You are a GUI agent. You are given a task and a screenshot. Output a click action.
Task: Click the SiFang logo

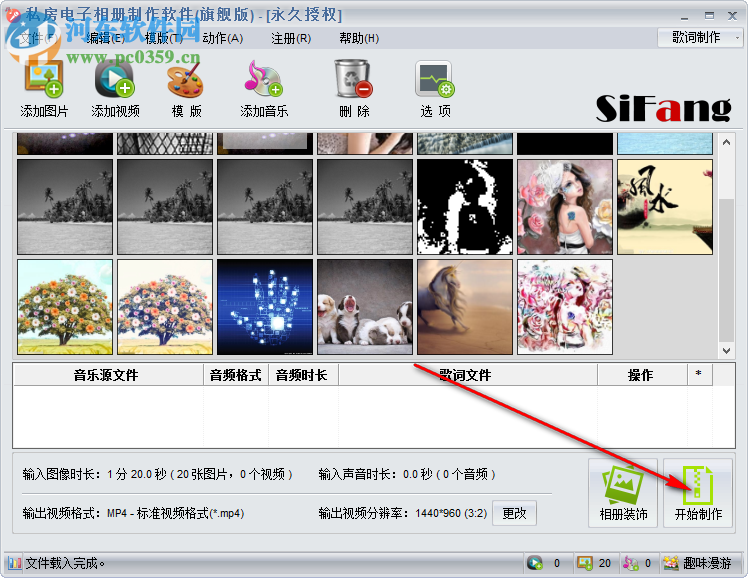point(663,109)
